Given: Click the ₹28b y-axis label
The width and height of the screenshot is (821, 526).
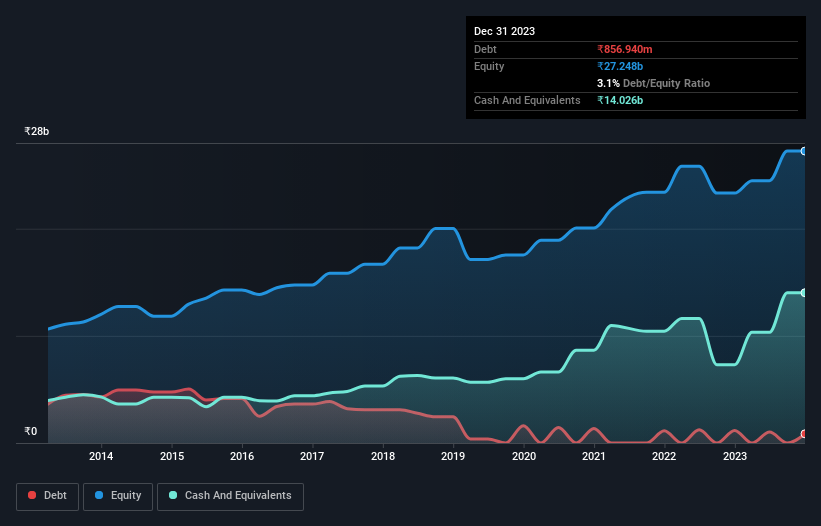Looking at the screenshot, I should [37, 131].
